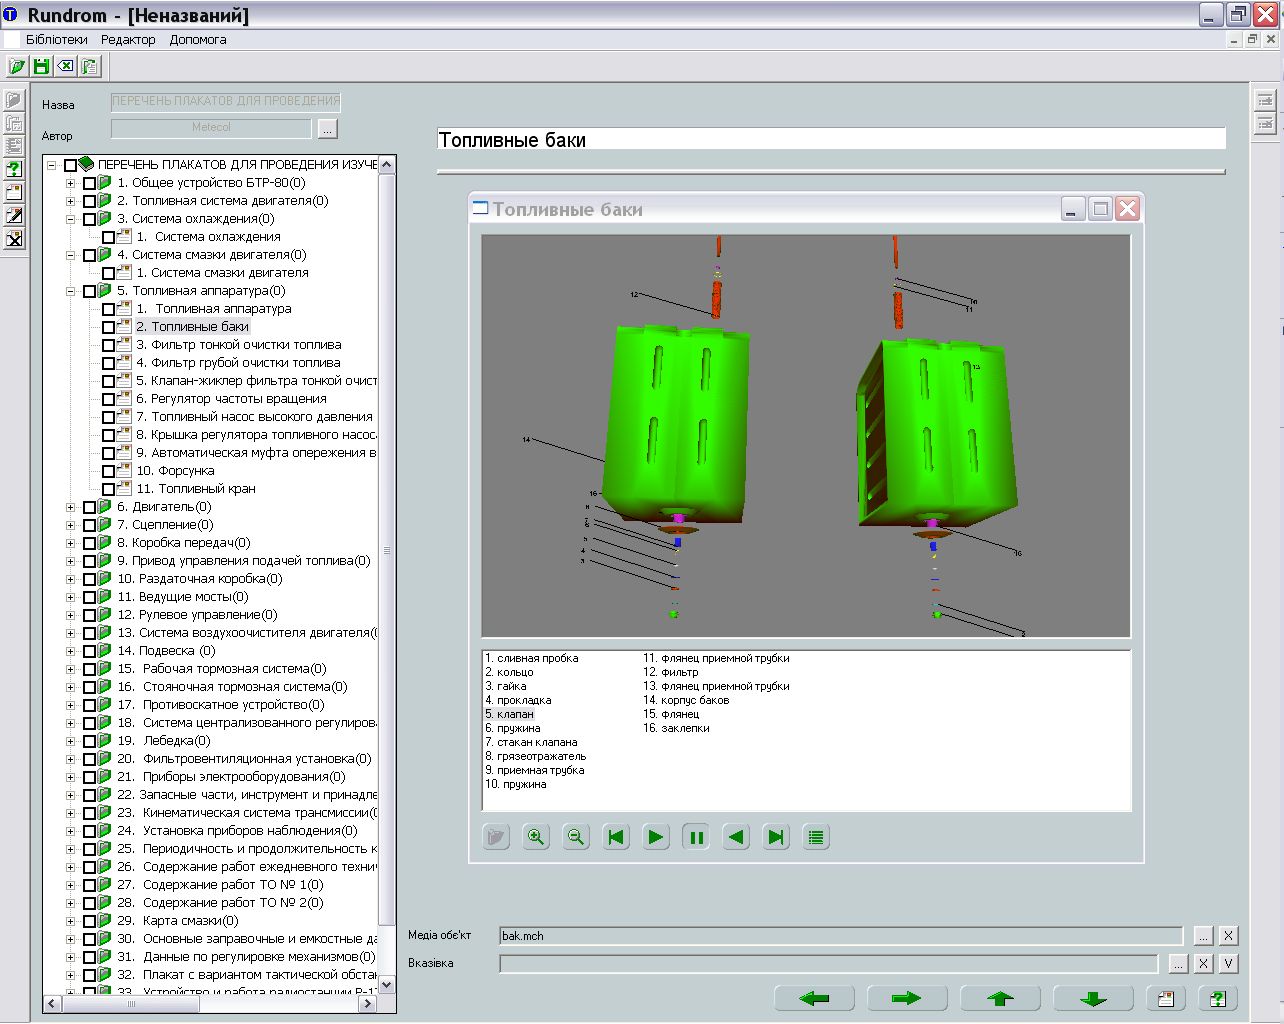Pause the animation playback
Image resolution: width=1284 pixels, height=1024 pixels.
pyautogui.click(x=696, y=837)
